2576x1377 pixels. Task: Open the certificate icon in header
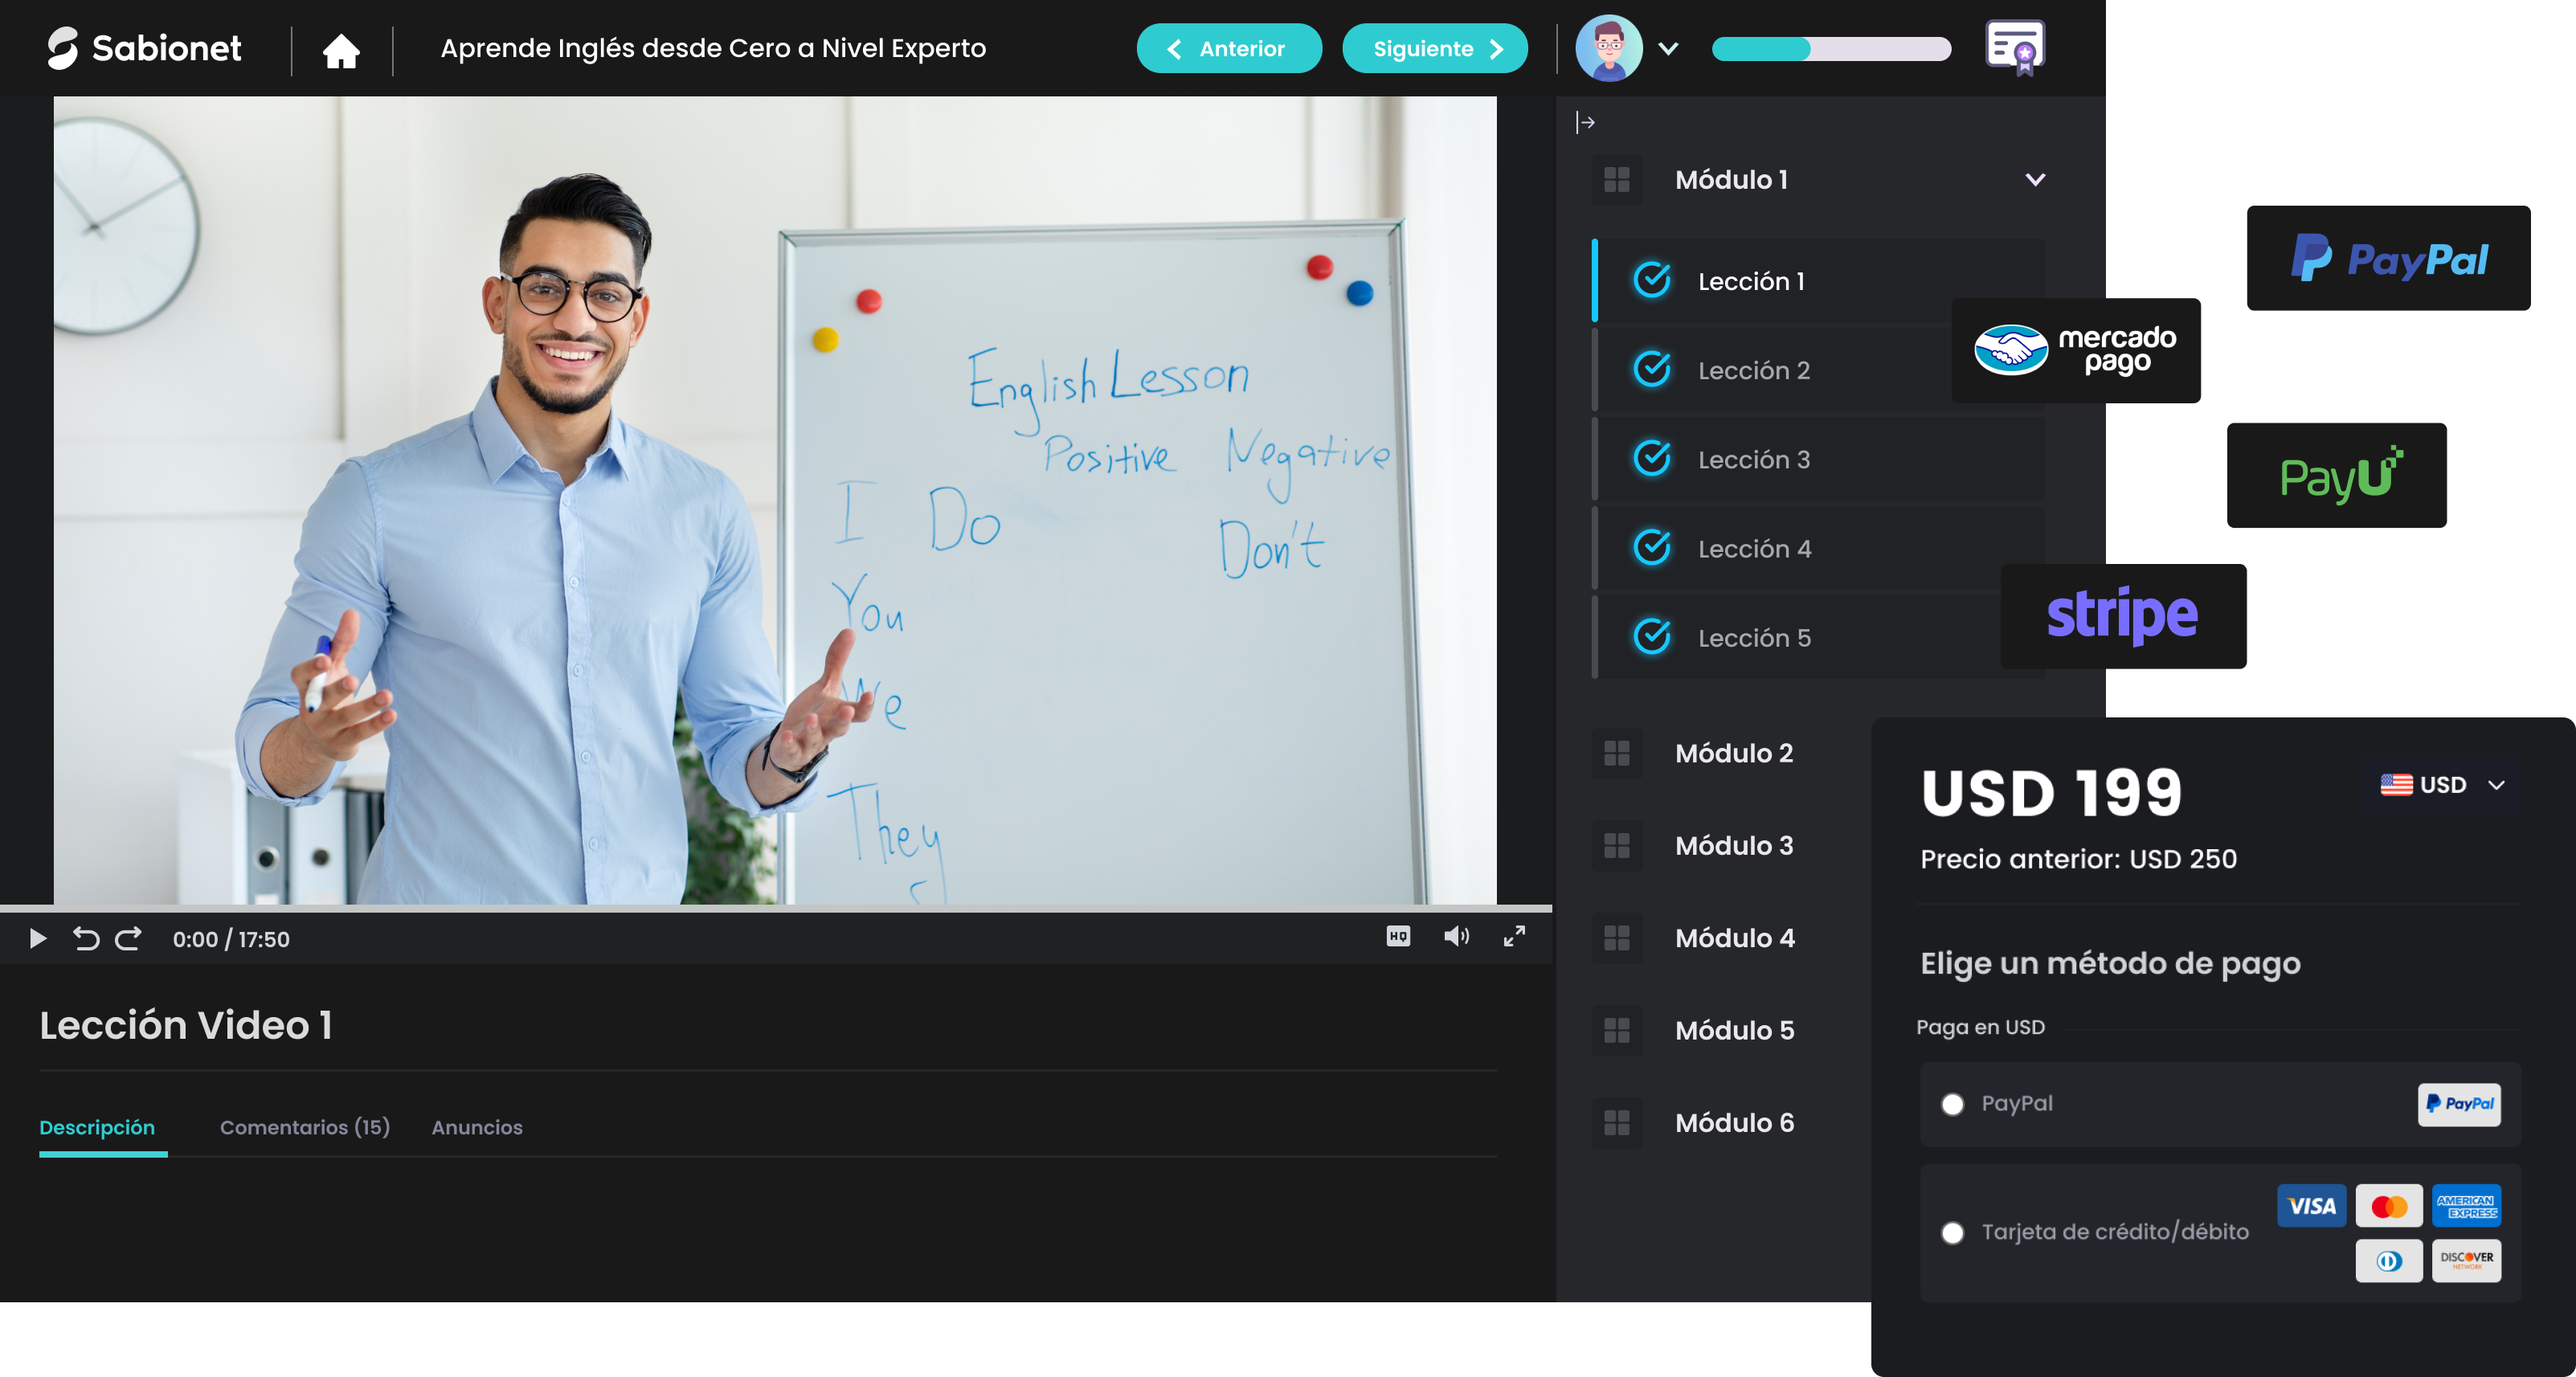point(2015,47)
